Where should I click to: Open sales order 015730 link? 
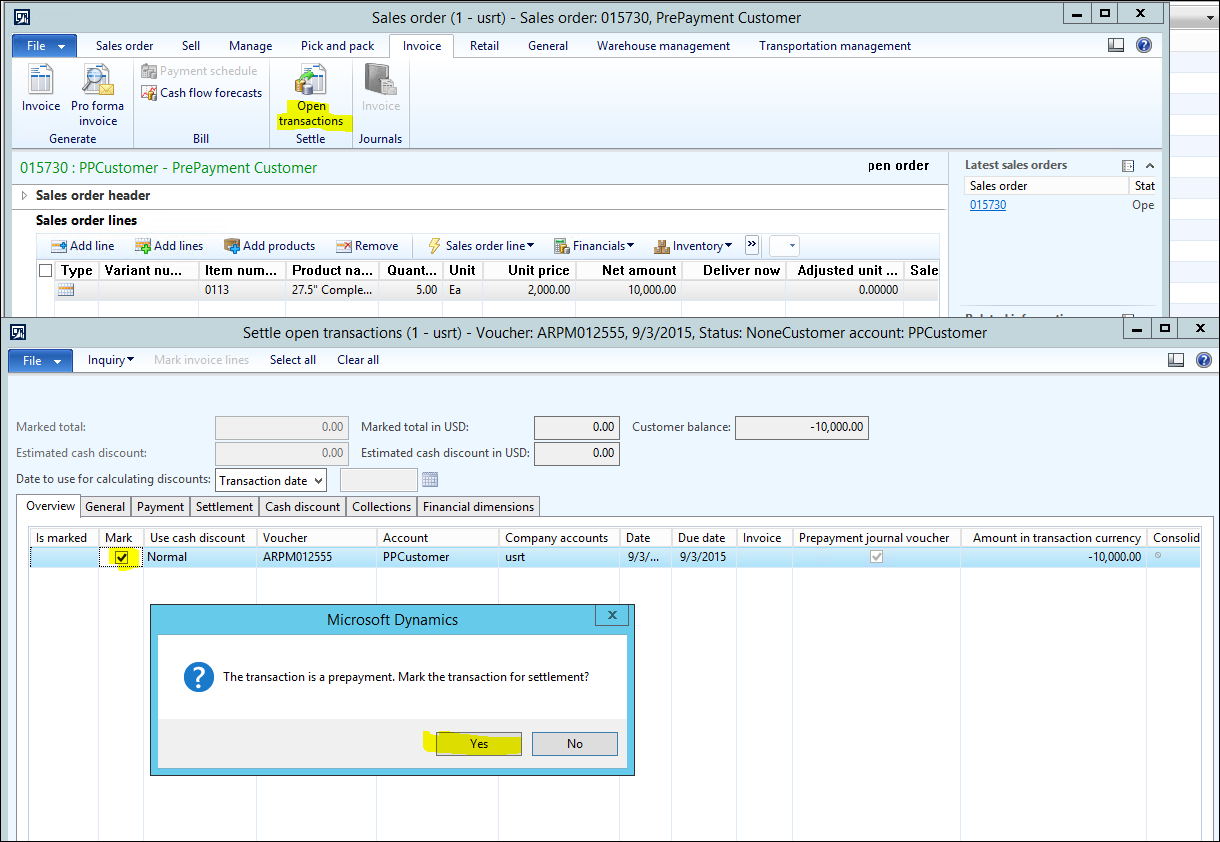click(988, 205)
